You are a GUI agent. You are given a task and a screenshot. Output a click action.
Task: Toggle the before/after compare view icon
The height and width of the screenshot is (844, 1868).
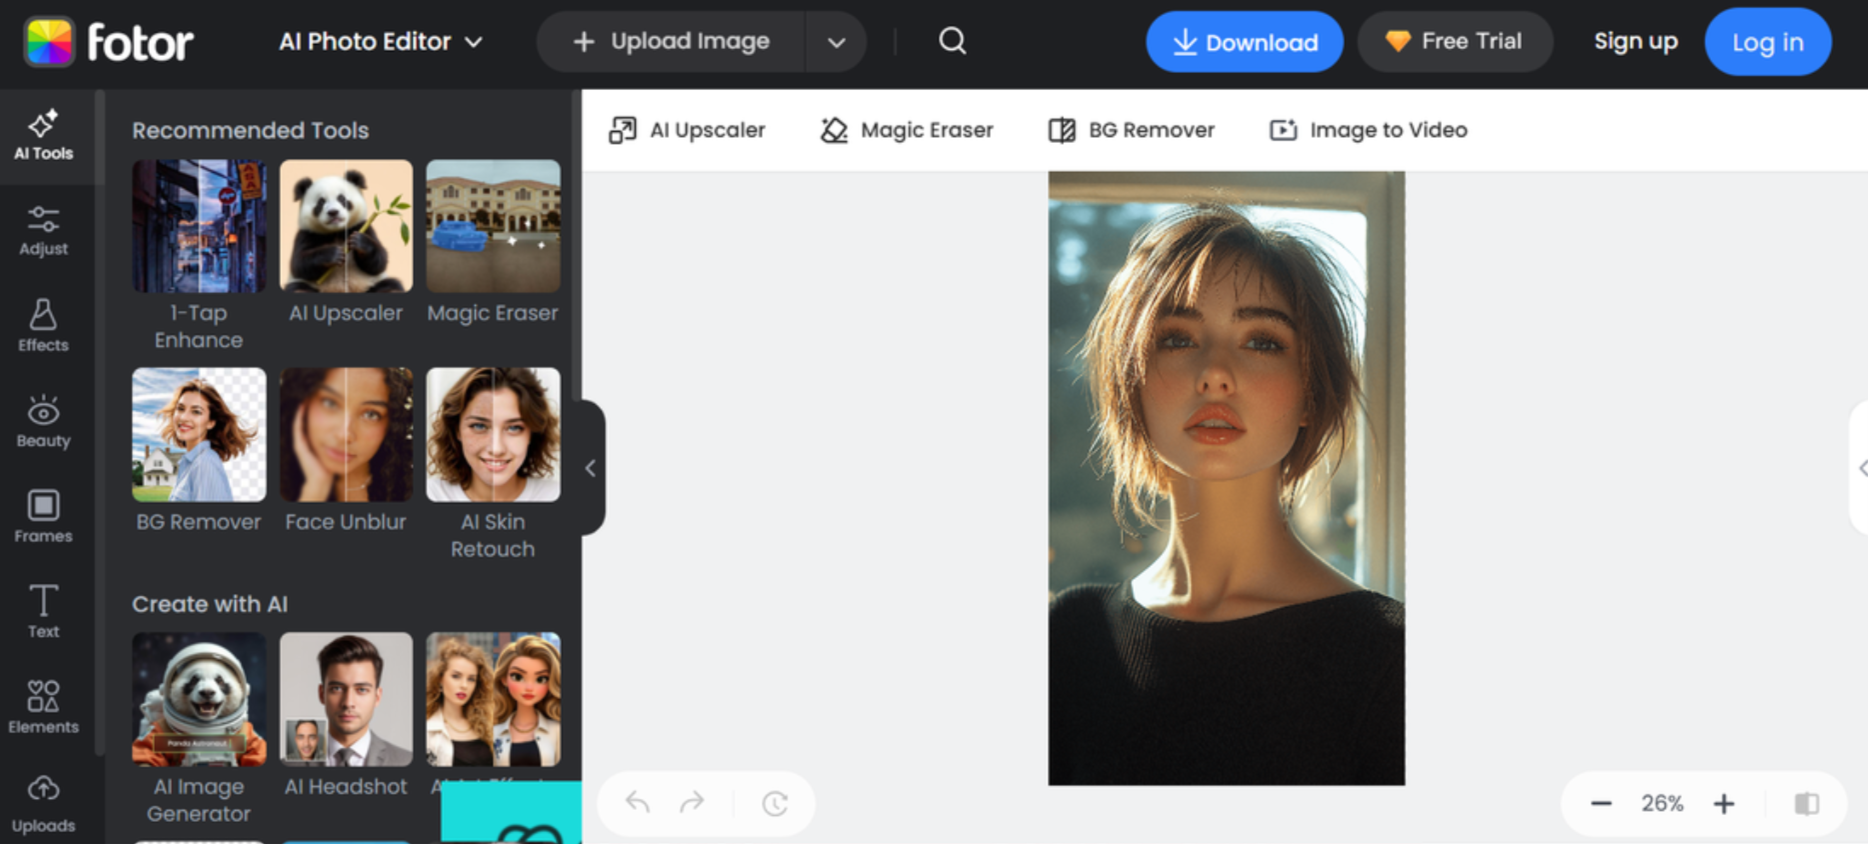coord(1806,803)
